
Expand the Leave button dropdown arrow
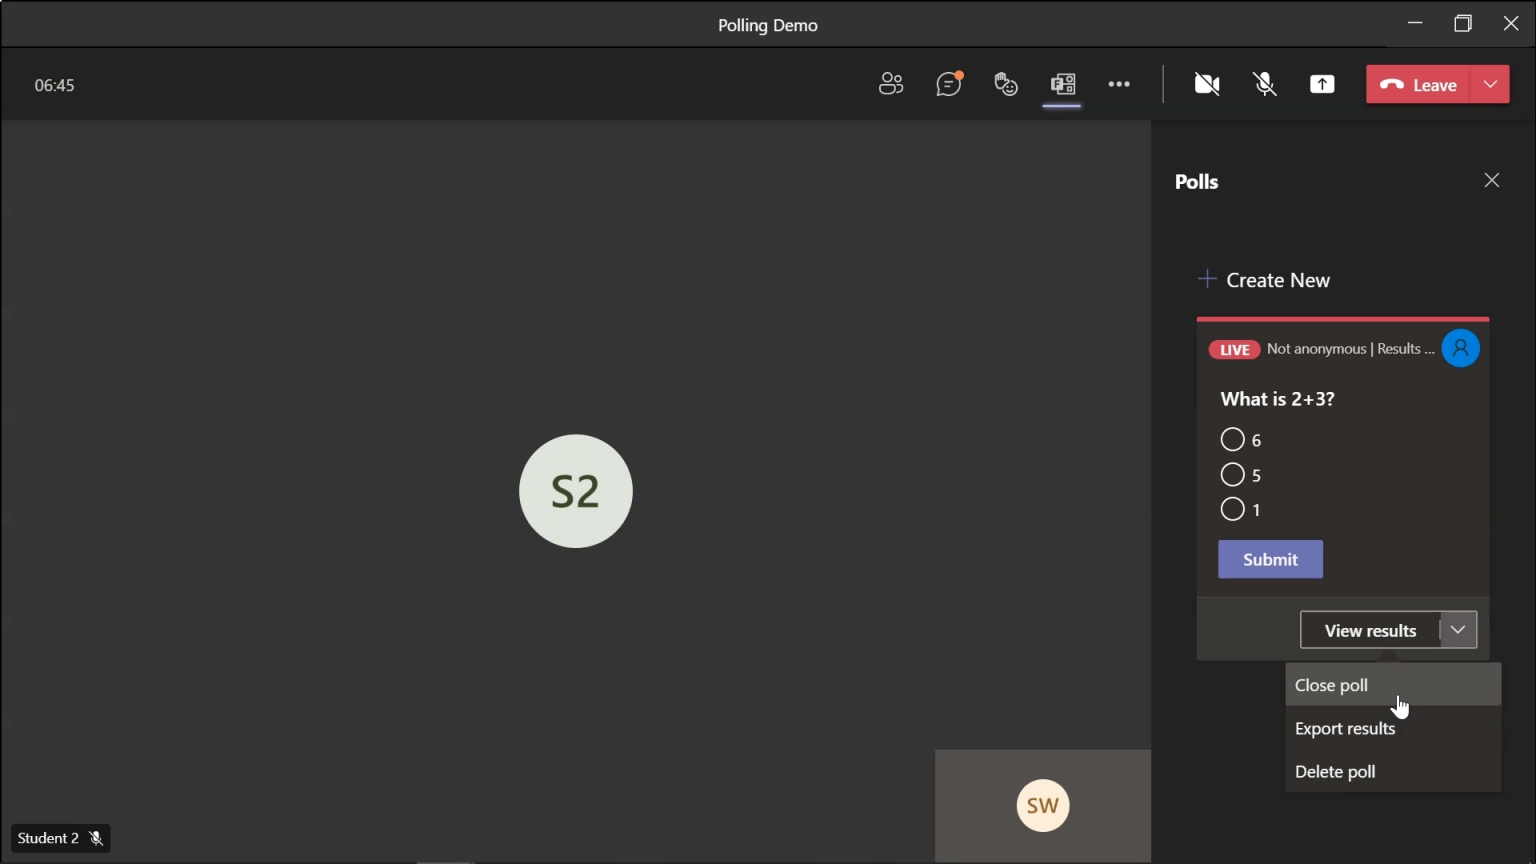(1490, 85)
